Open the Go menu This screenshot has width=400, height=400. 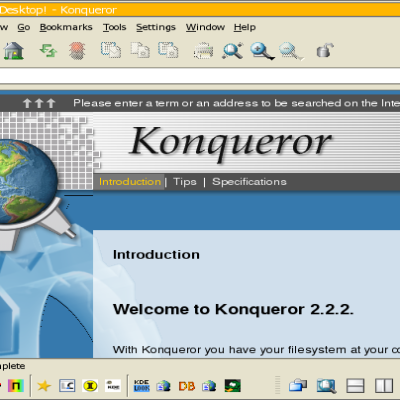click(24, 27)
